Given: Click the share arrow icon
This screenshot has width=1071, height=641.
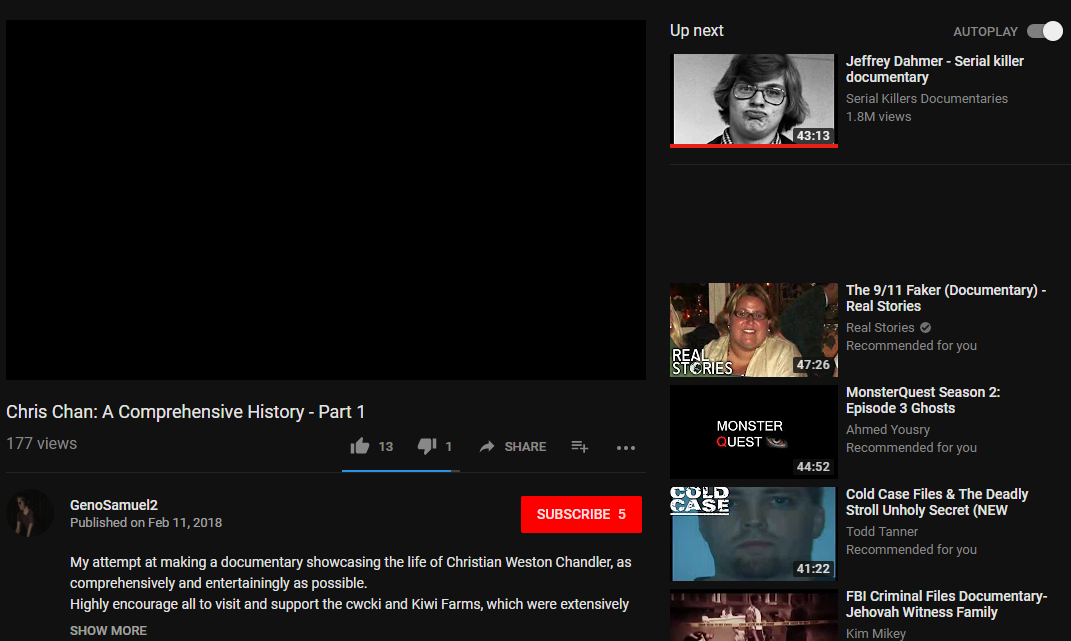Looking at the screenshot, I should pyautogui.click(x=486, y=446).
